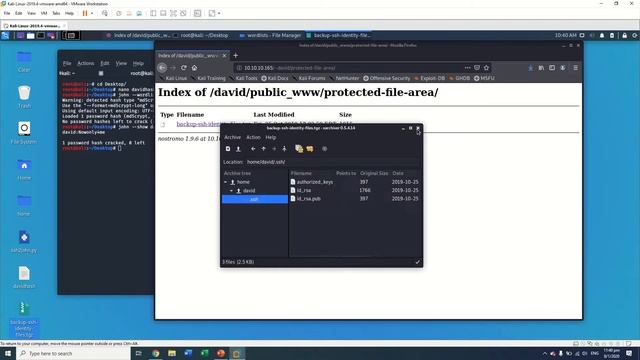The height and width of the screenshot is (360, 640).
Task: Select the .ssh folder in Archive tree
Action: pos(255,199)
